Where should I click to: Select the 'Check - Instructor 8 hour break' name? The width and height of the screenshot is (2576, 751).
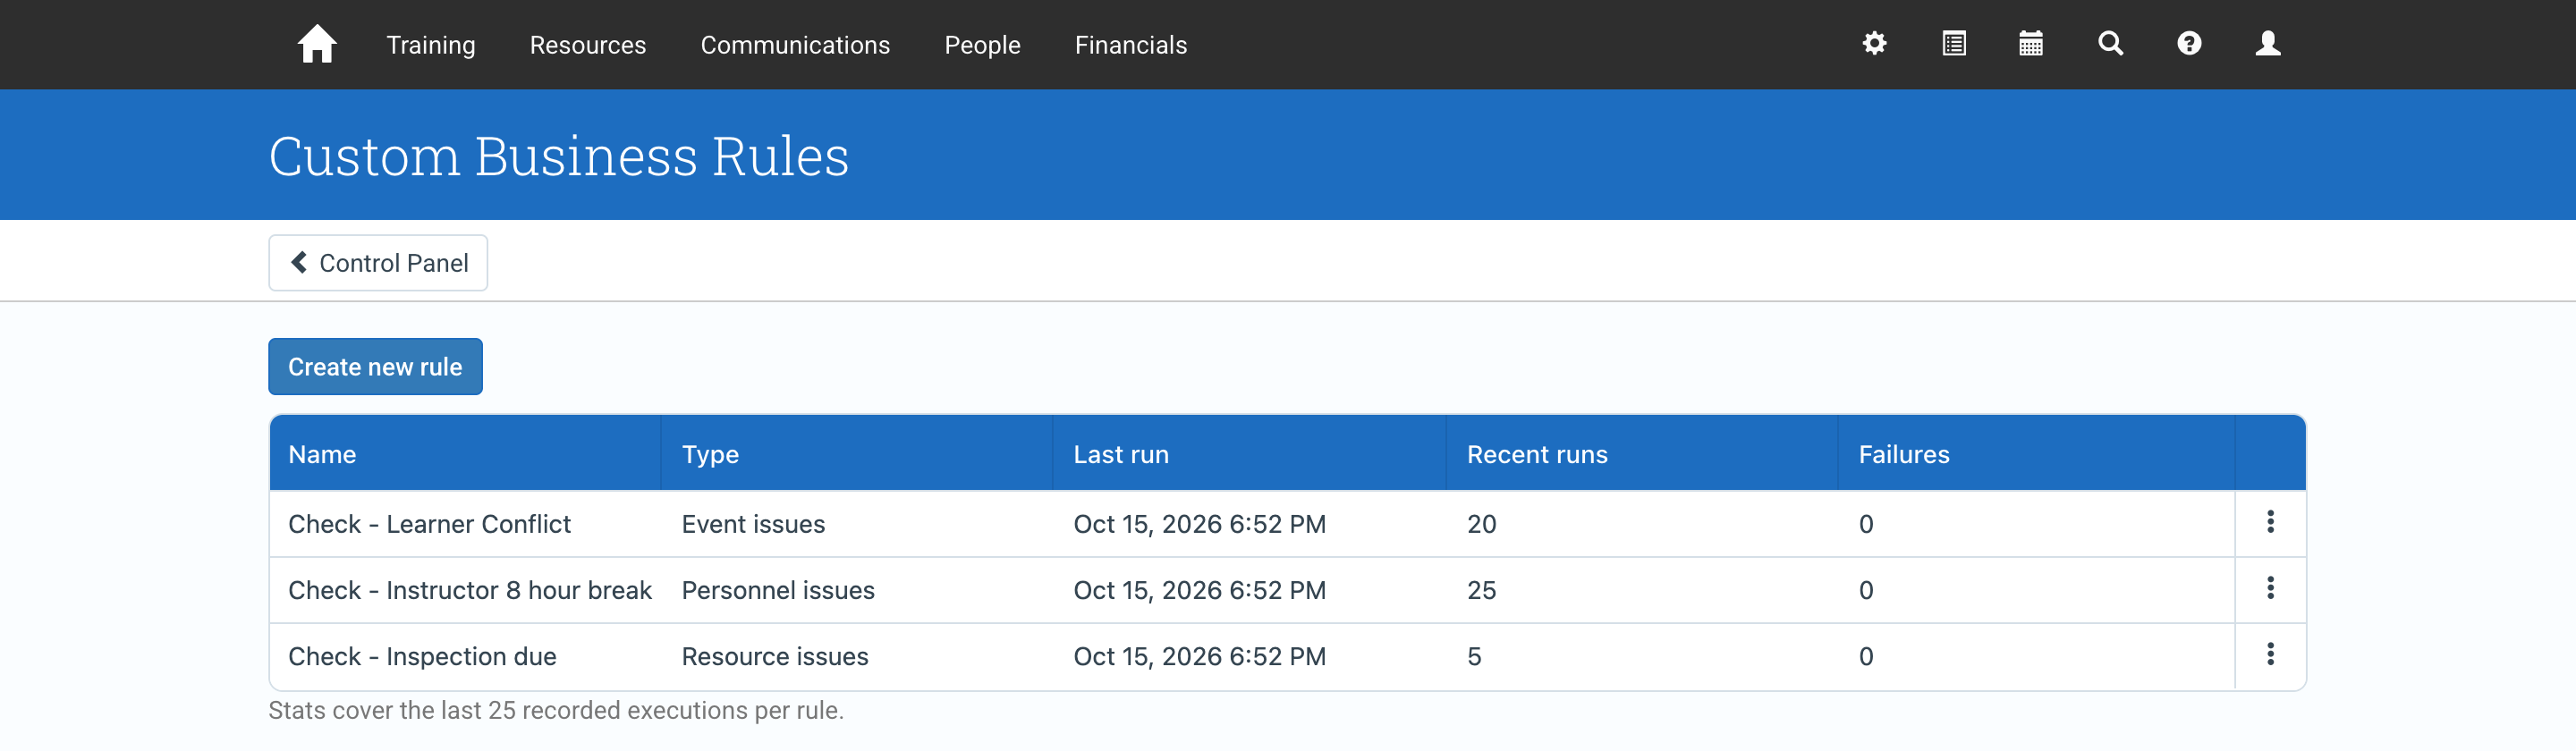470,590
